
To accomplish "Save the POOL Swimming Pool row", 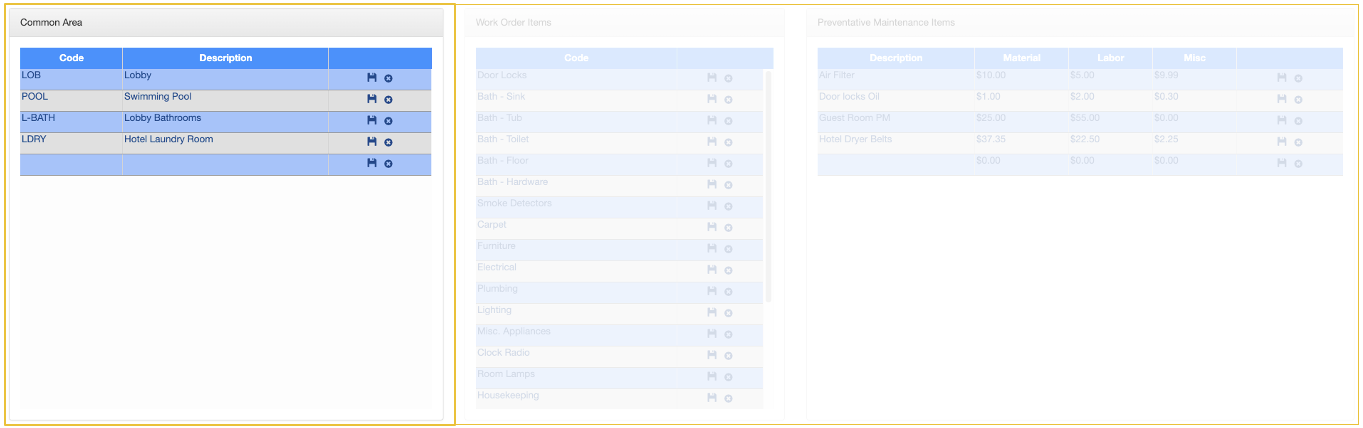I will pos(372,99).
